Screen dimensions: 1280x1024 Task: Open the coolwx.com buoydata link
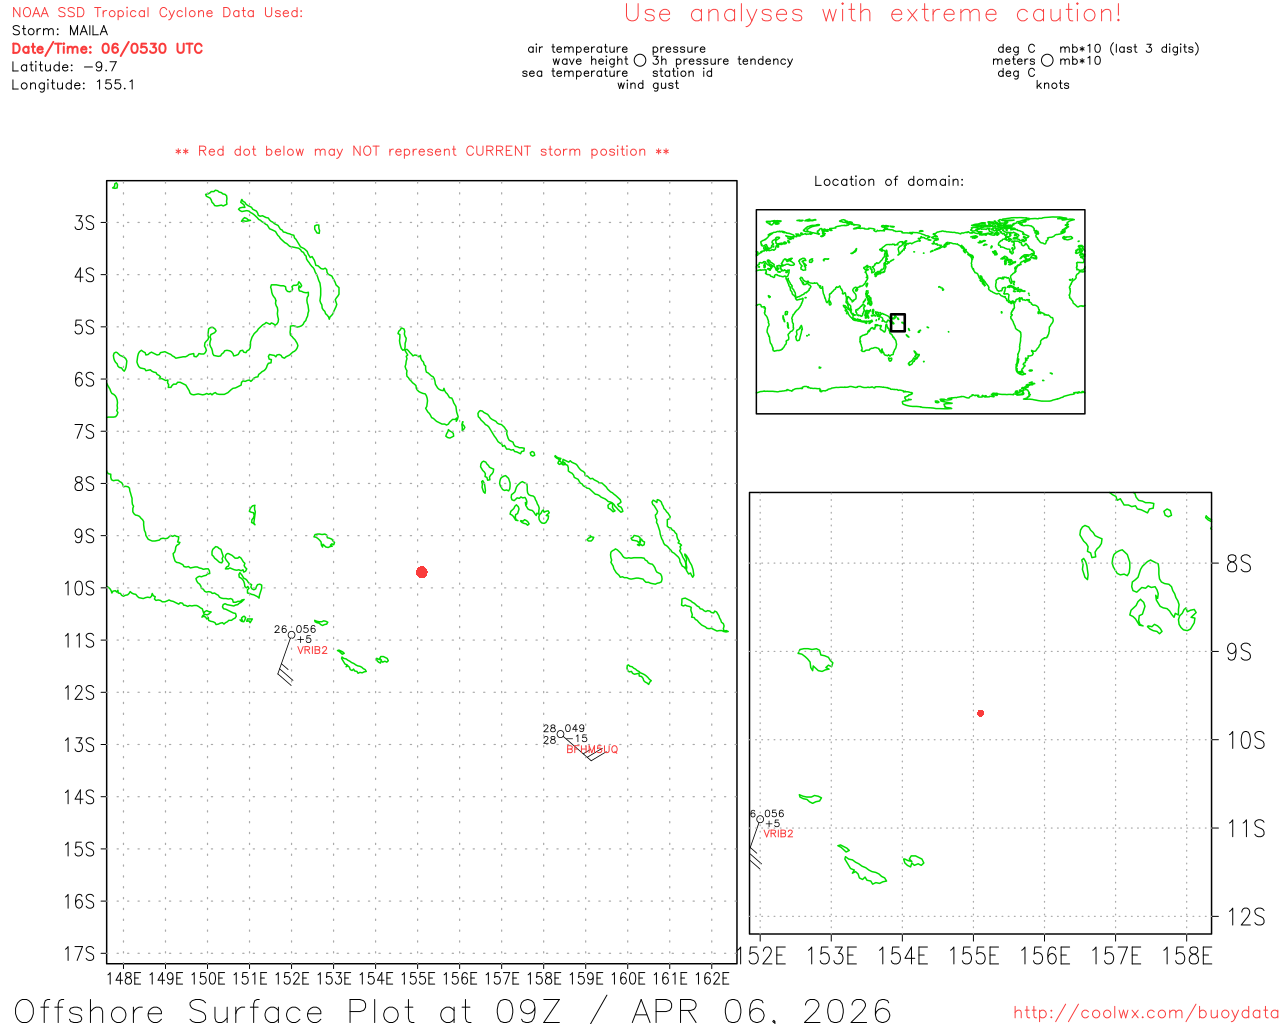point(1145,1013)
